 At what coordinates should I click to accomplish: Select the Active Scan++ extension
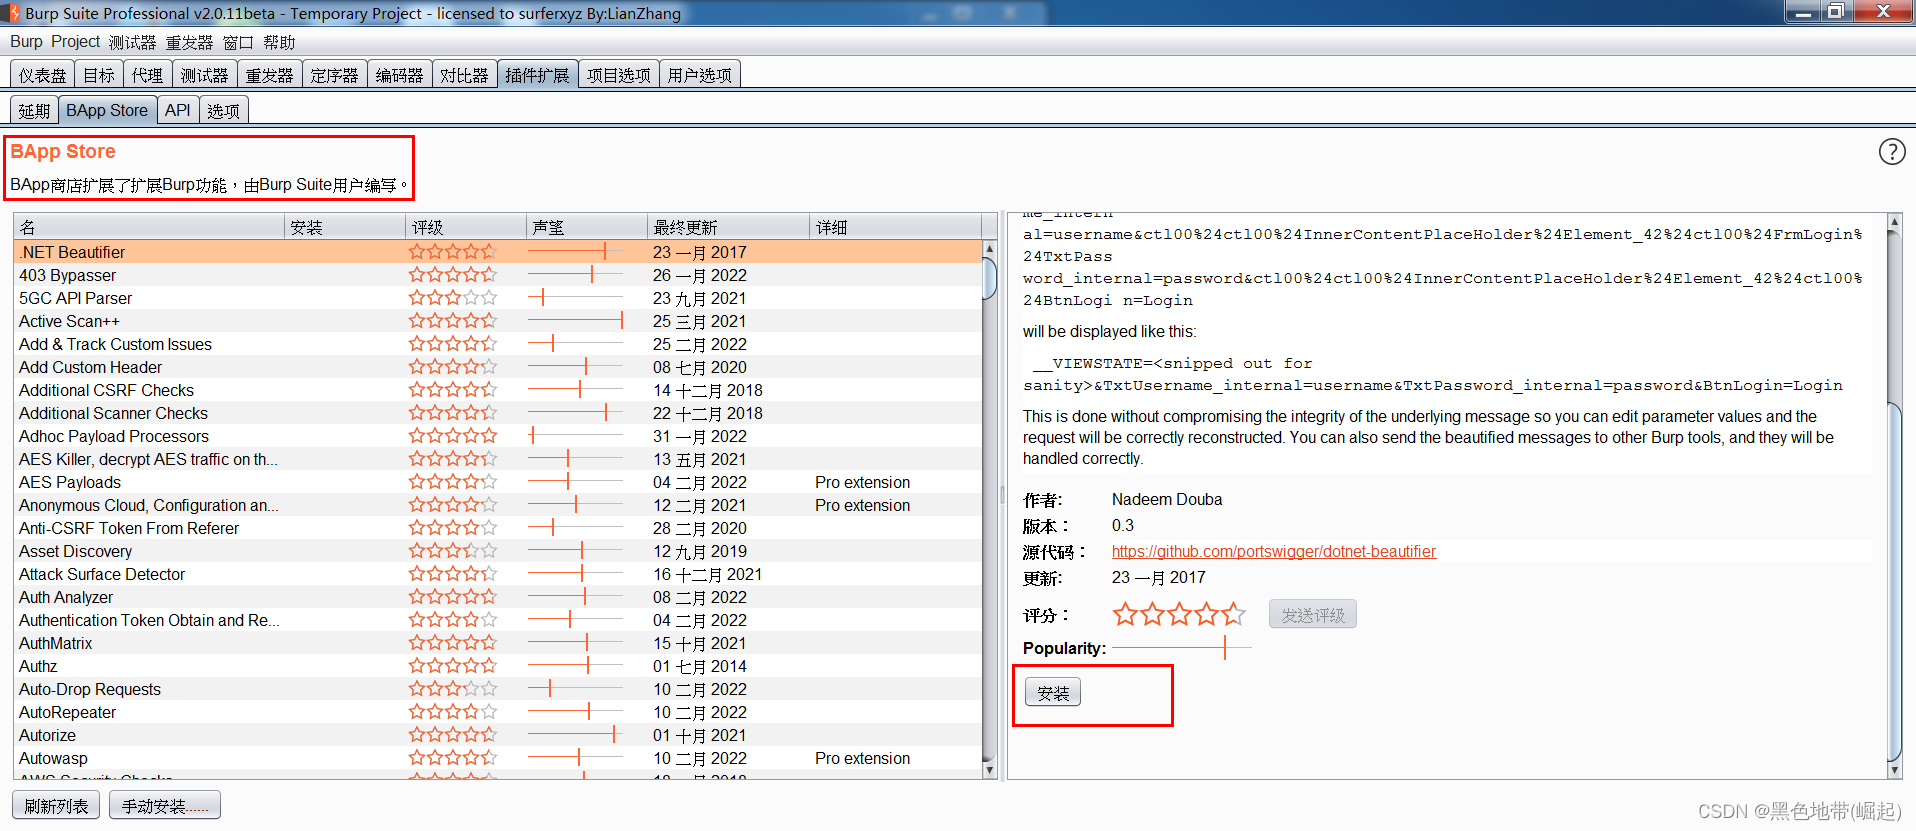click(x=498, y=321)
